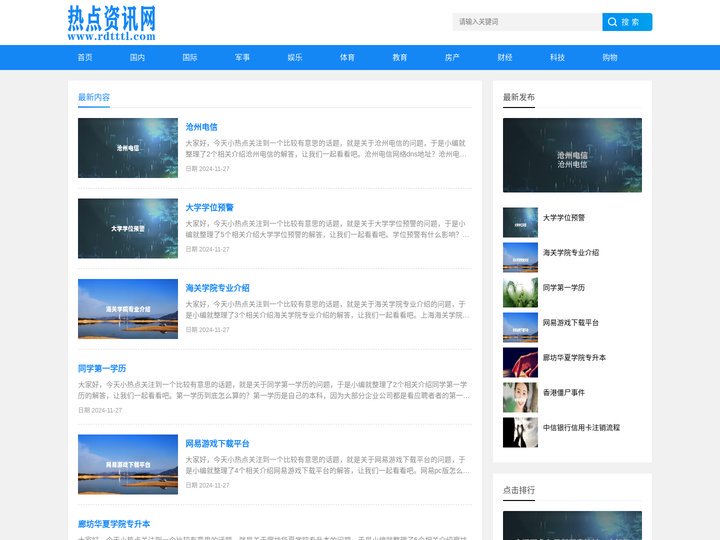Viewport: 720px width, 540px height.
Task: Open the 娱乐 navigation item
Action: (295, 57)
